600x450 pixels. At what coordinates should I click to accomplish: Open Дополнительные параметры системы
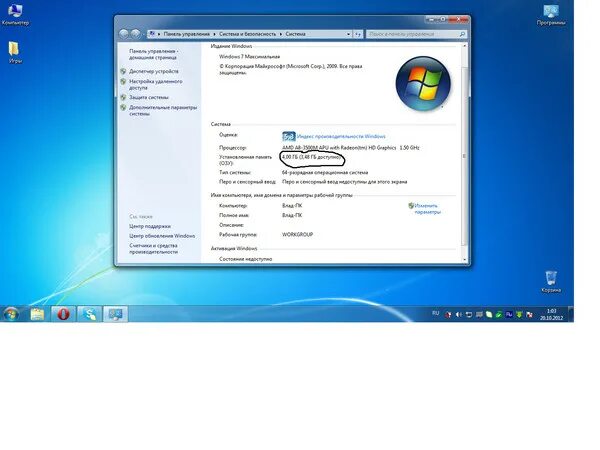coord(163,111)
